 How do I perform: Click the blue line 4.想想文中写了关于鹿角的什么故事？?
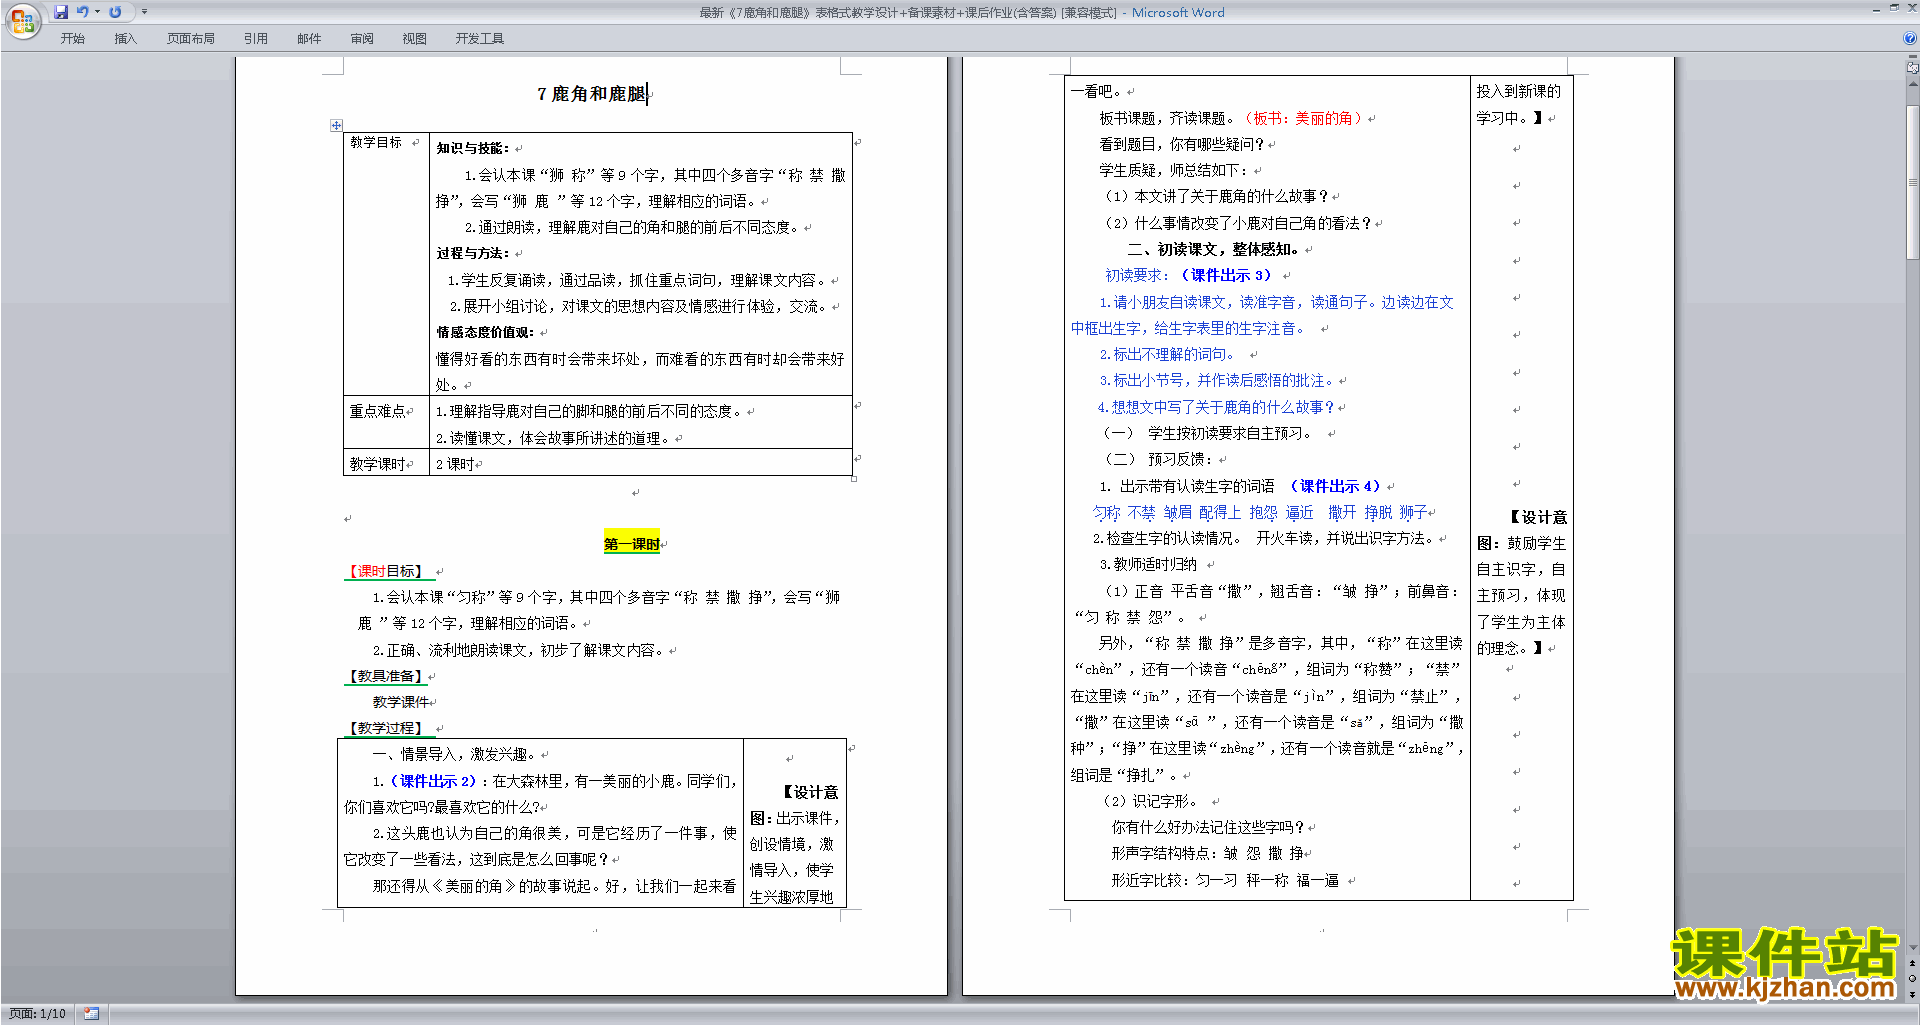[x=1216, y=407]
